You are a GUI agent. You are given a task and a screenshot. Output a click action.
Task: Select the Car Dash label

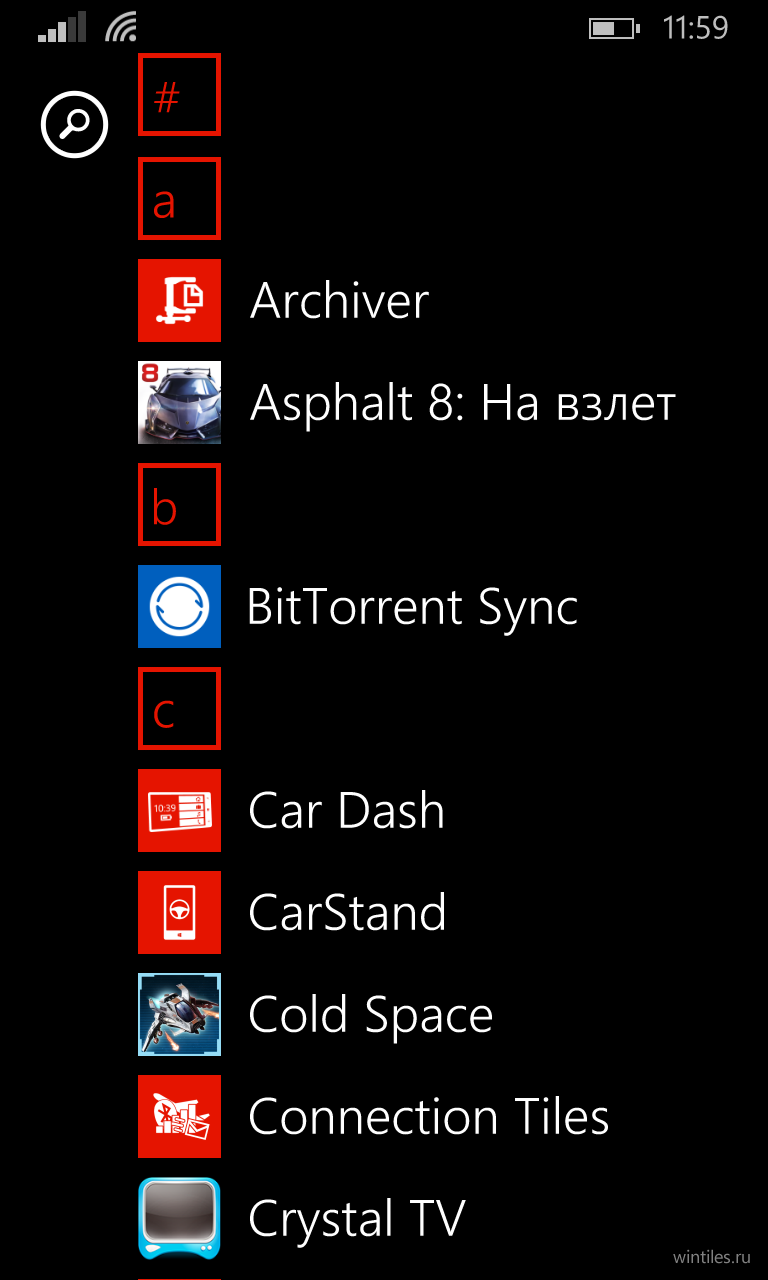[x=346, y=810]
